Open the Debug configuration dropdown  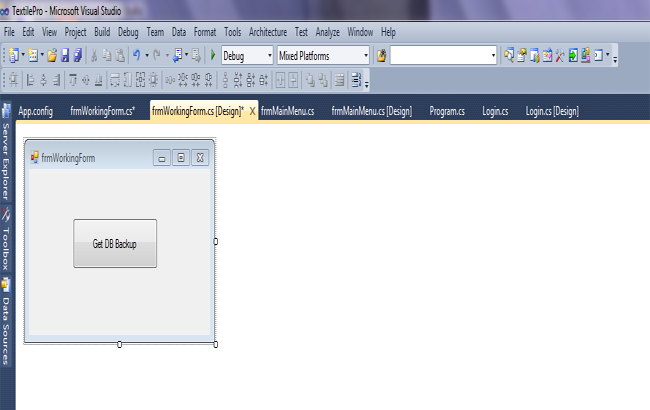tap(247, 55)
